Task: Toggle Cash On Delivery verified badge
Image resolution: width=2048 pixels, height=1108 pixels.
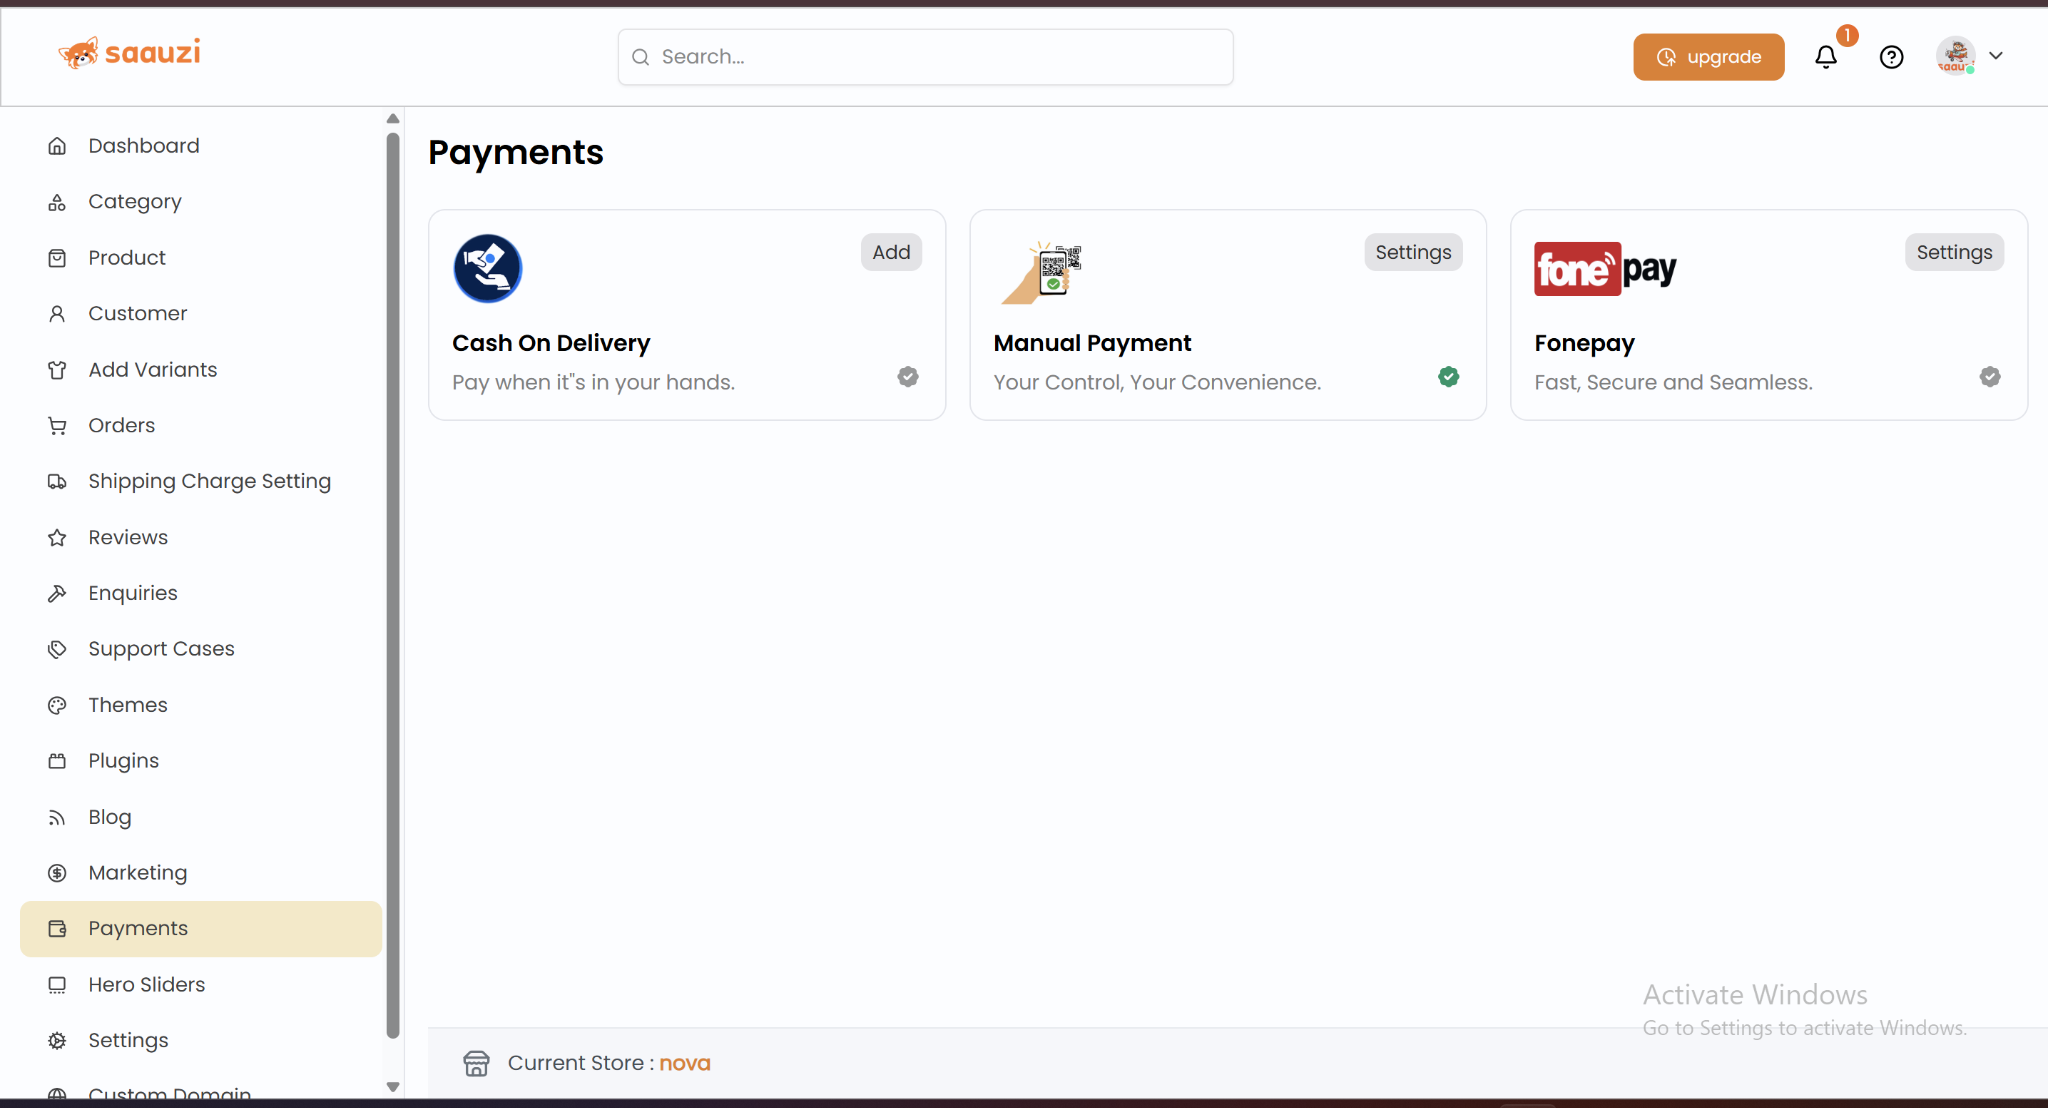Action: (908, 377)
